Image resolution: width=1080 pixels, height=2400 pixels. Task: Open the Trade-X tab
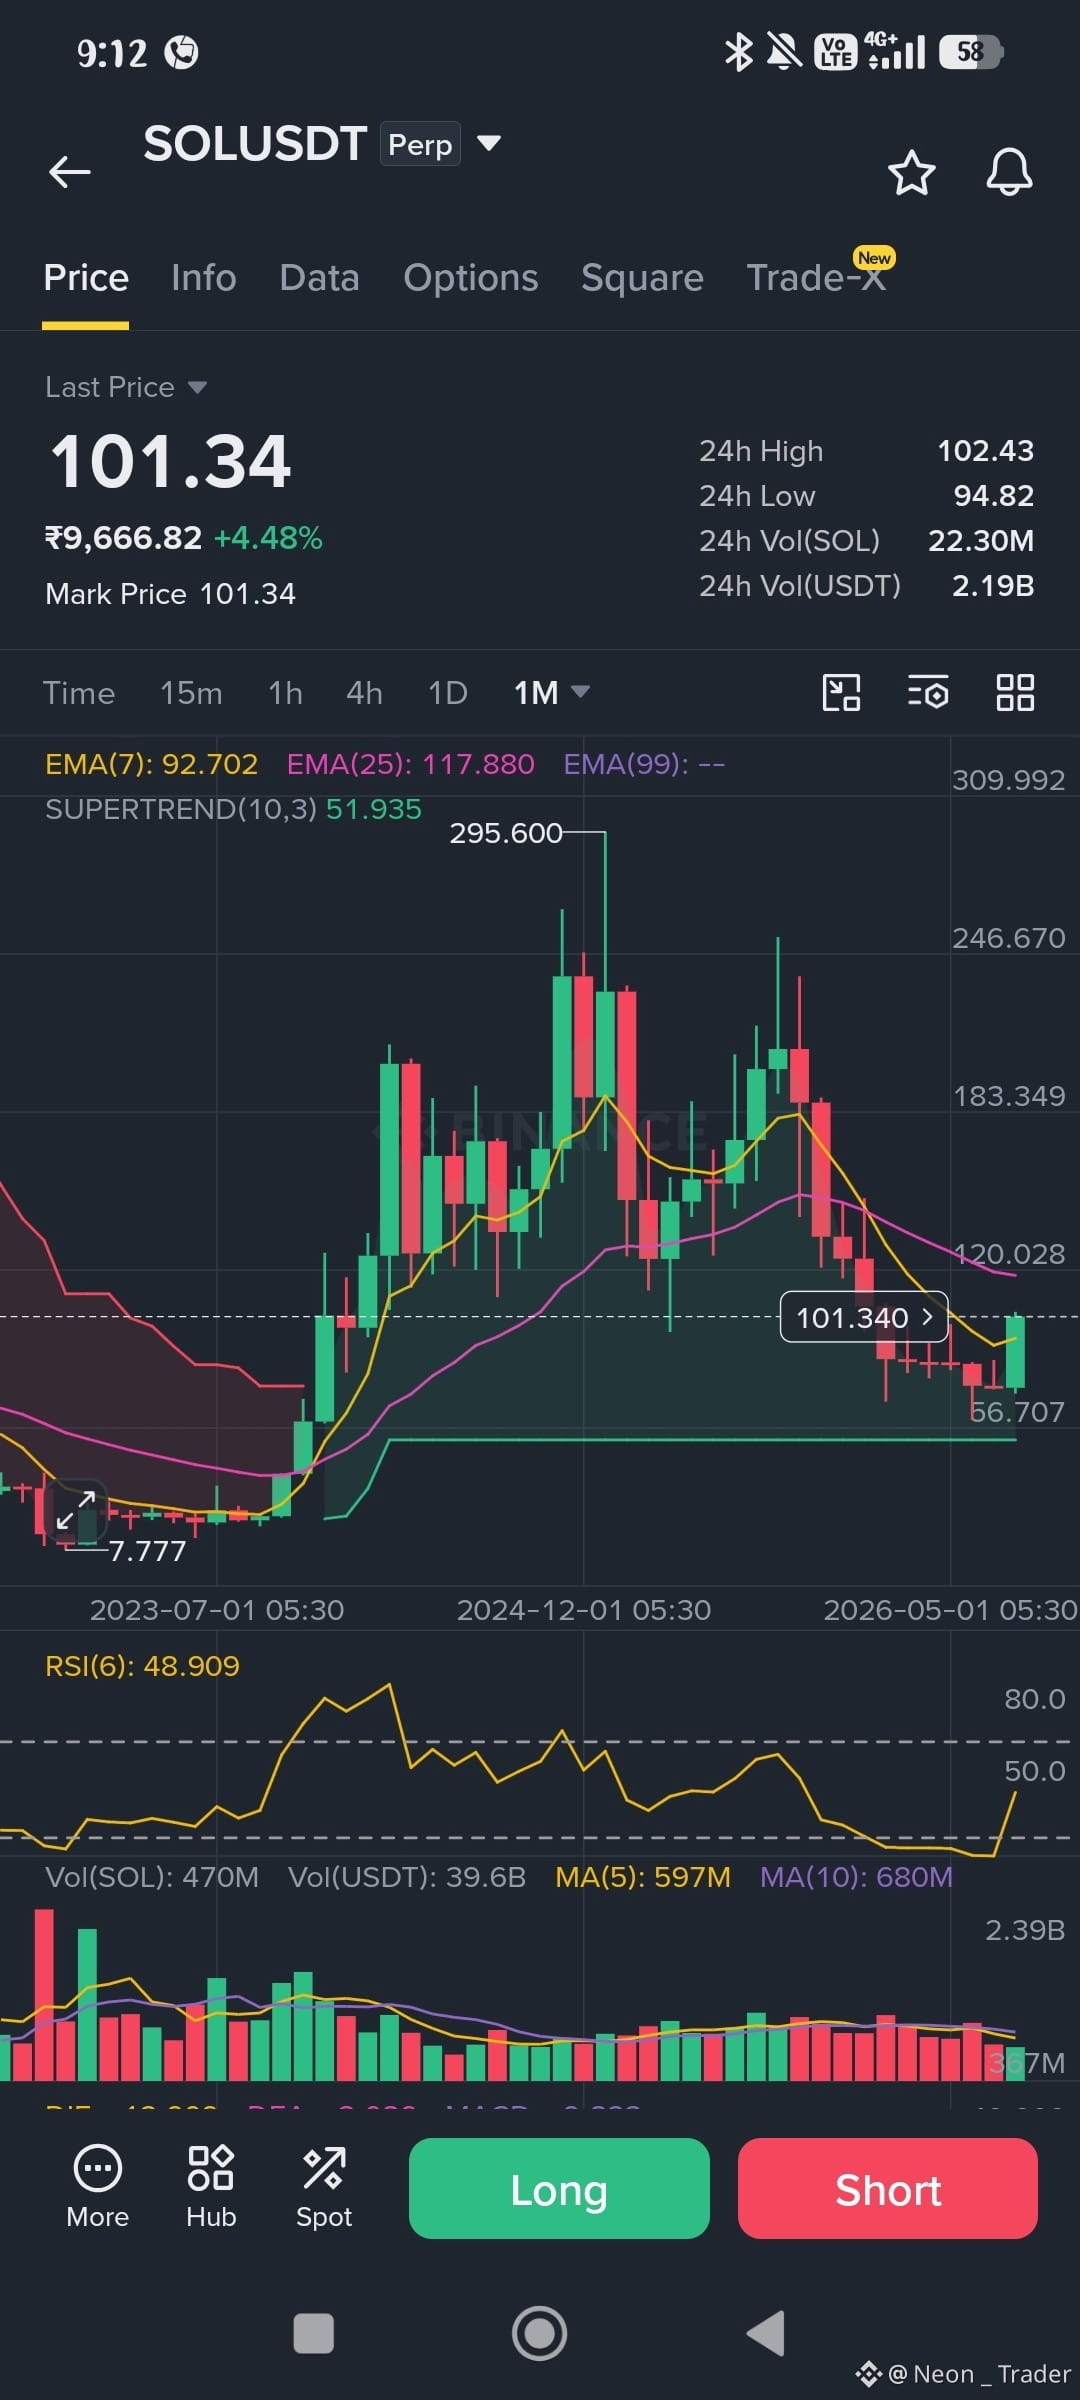coord(816,278)
